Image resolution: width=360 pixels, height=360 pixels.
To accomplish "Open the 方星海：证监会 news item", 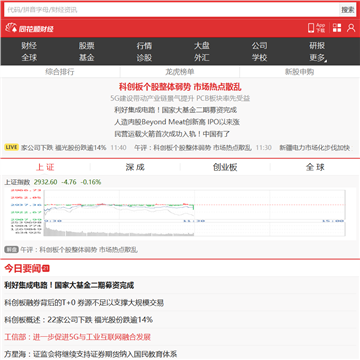I will pyautogui.click(x=90, y=354).
